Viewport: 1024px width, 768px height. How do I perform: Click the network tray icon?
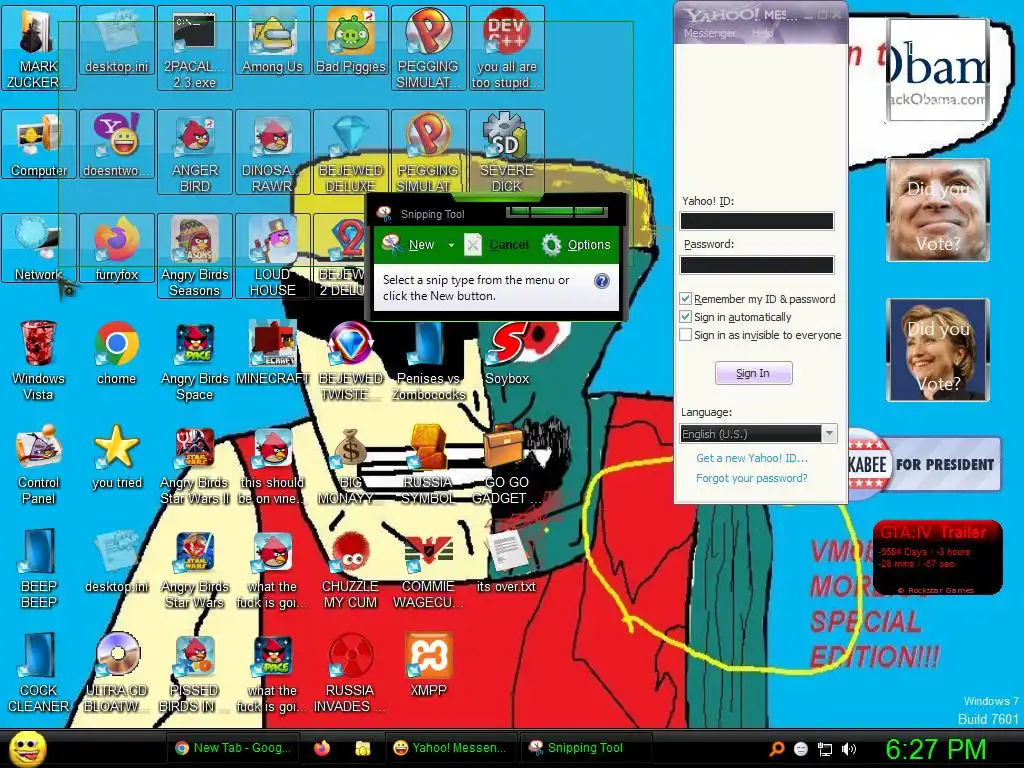click(x=825, y=749)
